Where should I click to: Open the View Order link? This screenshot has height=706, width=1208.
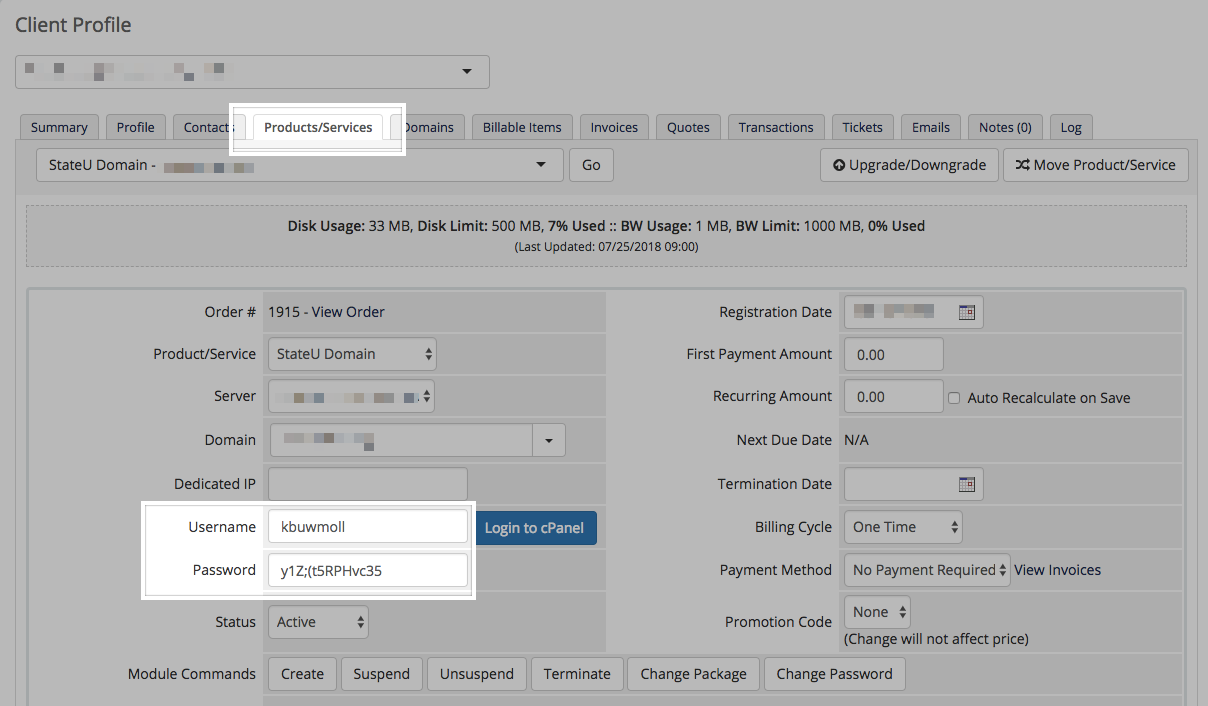click(348, 312)
